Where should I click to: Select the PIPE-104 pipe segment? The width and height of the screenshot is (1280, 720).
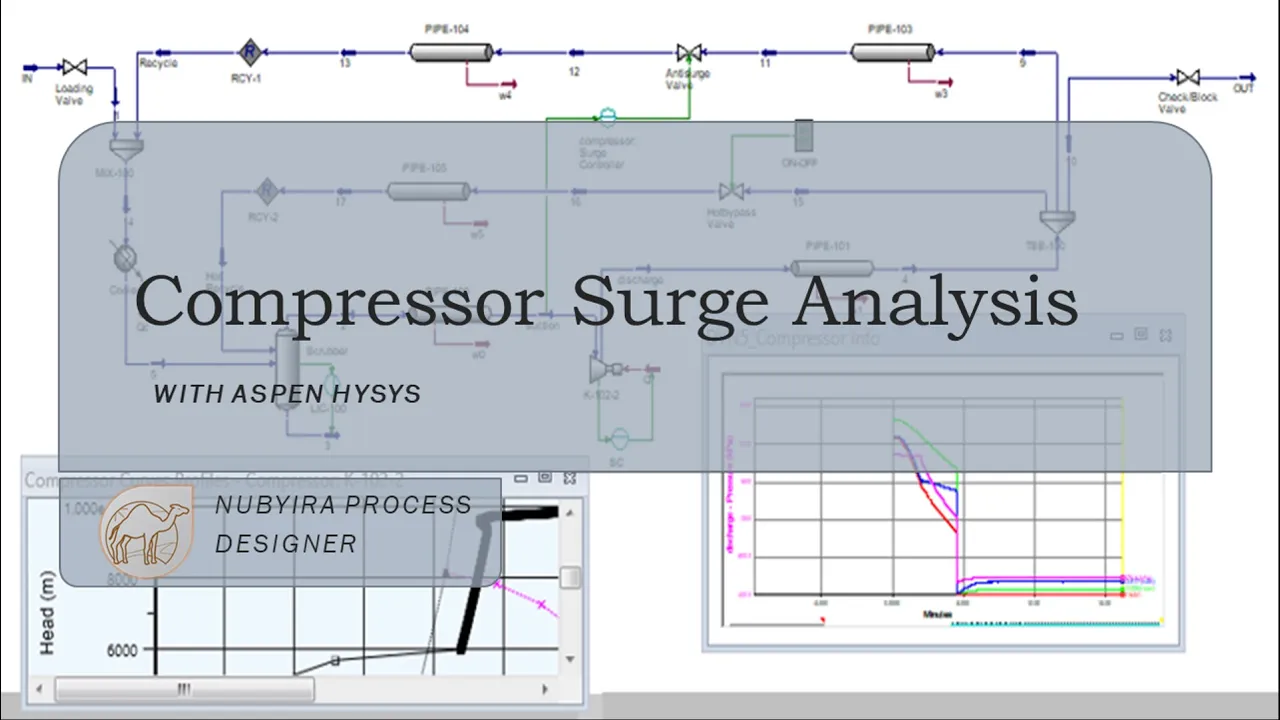click(x=451, y=52)
